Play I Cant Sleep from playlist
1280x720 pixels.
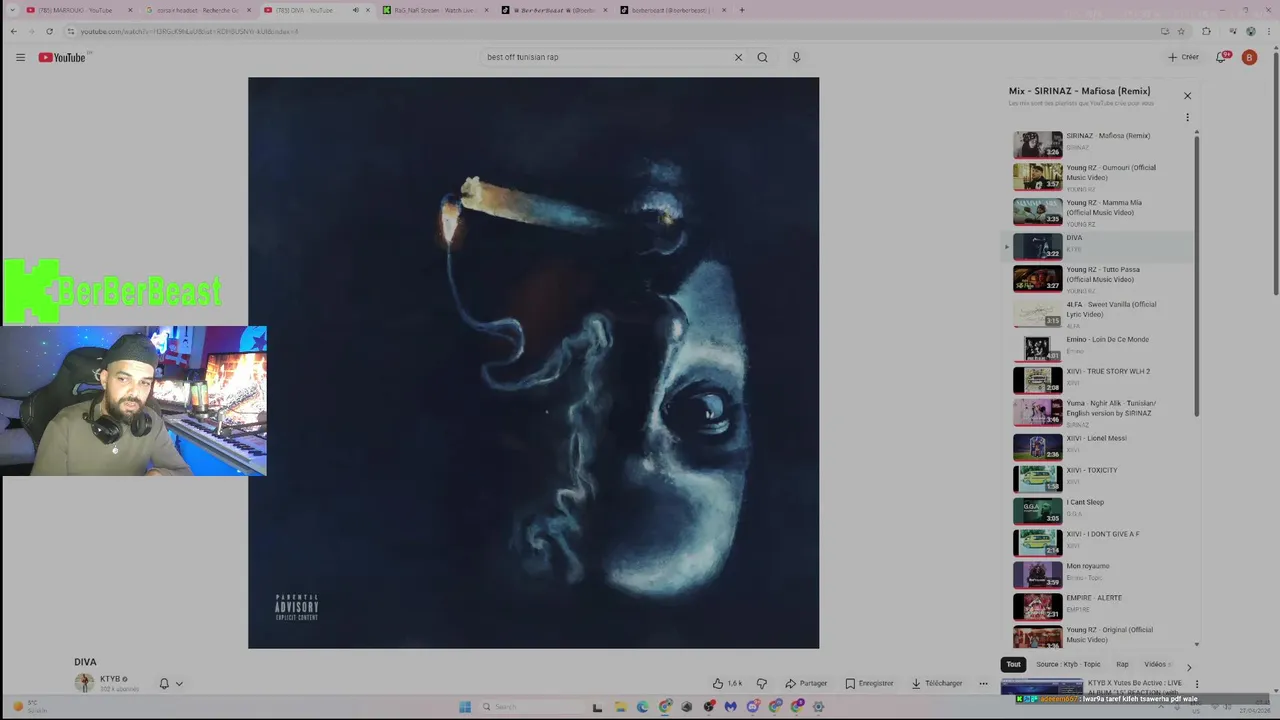point(1100,510)
